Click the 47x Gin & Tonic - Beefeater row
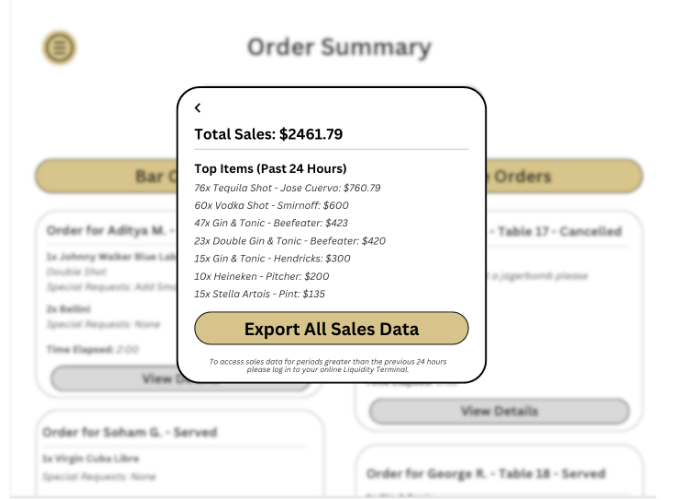Screen dimensions: 690x500 [x=271, y=223]
